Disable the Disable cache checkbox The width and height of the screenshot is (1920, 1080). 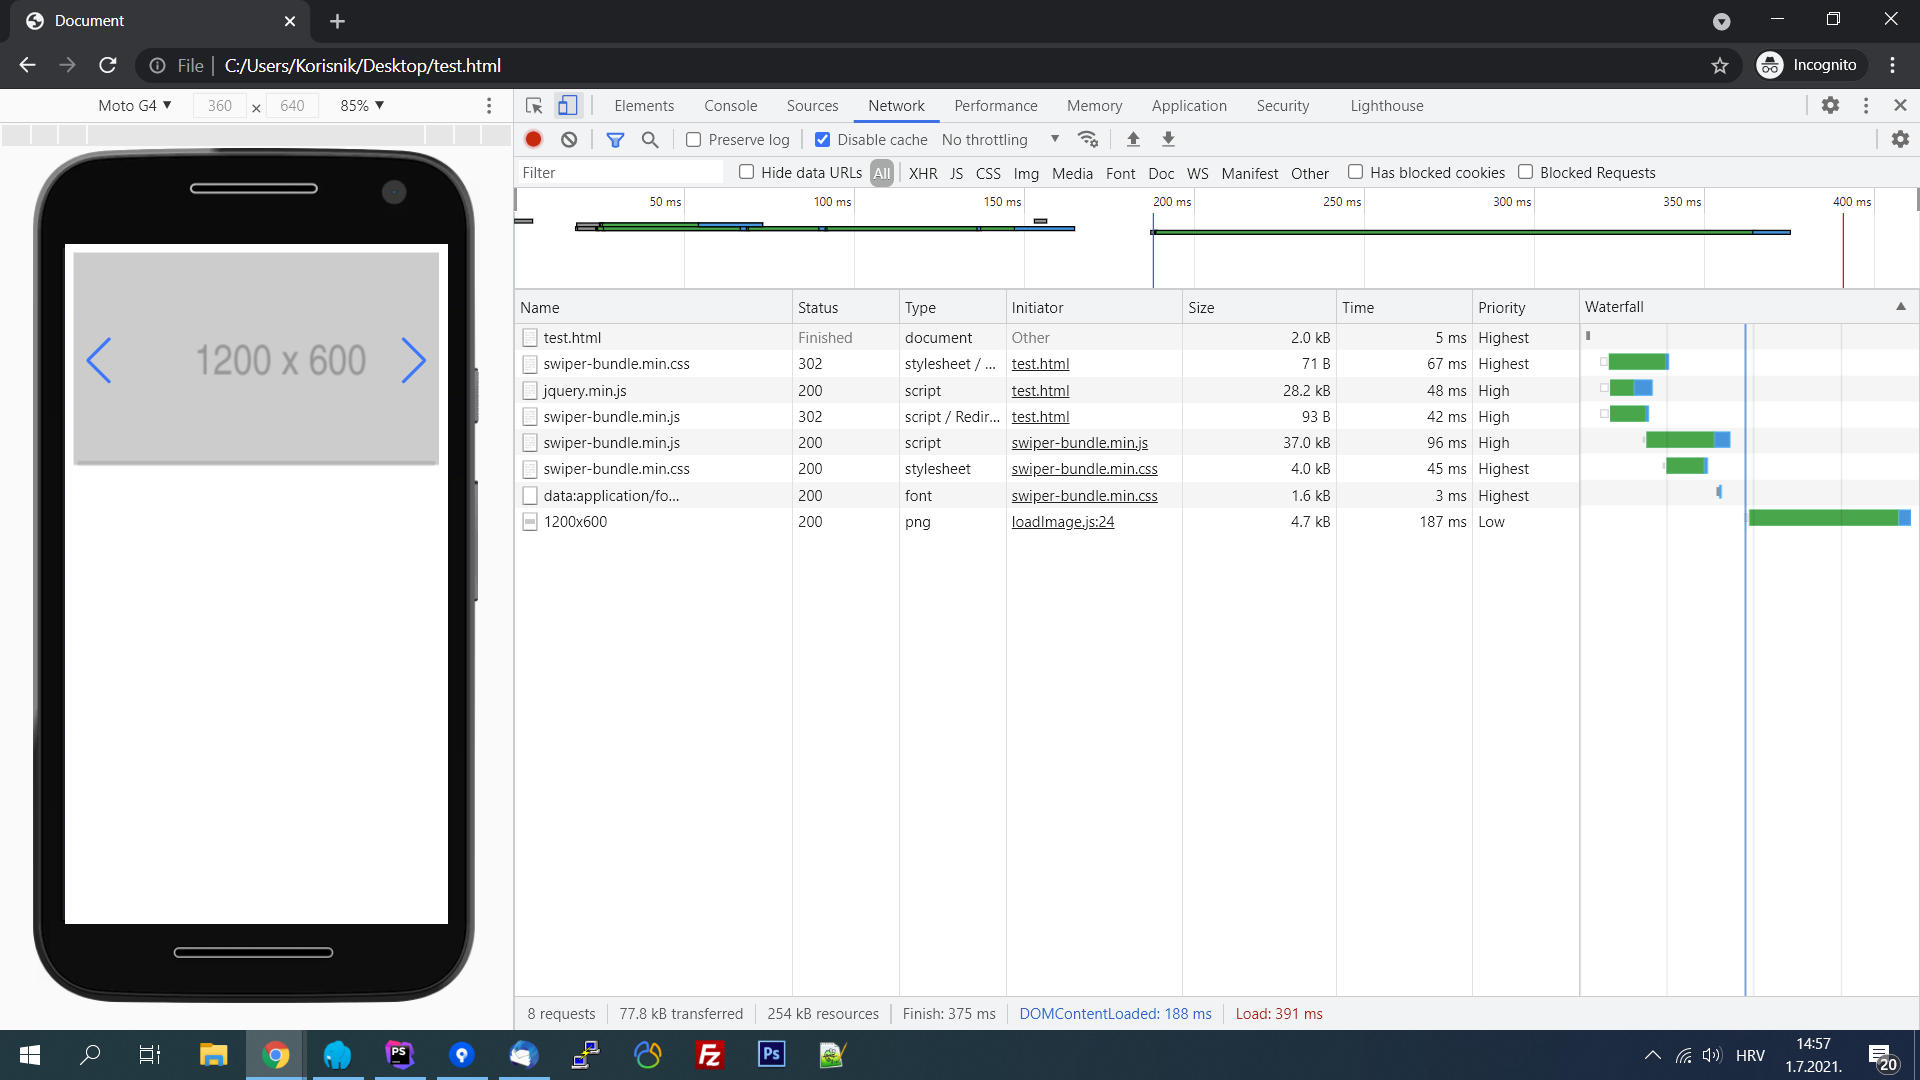(x=823, y=139)
